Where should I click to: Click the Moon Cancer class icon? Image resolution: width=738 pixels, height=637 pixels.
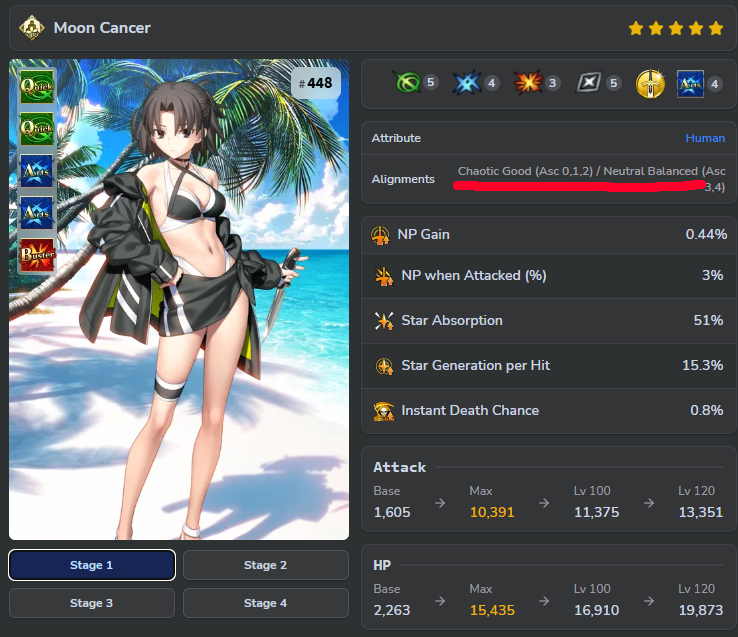[32, 28]
